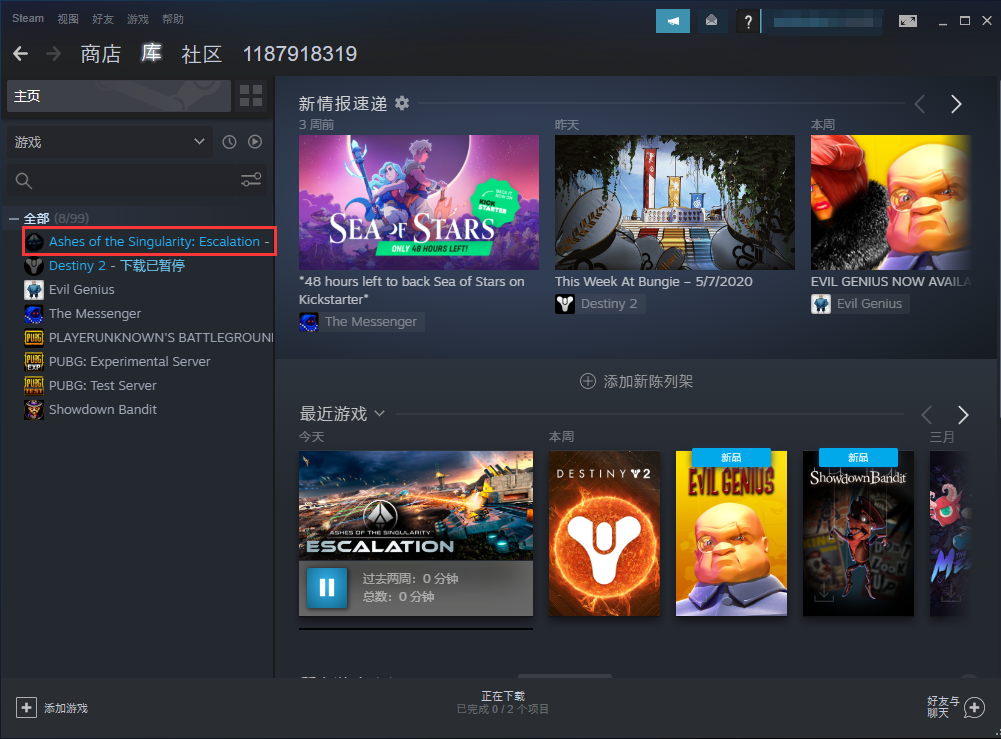Open the 好友 menu

tap(103, 19)
